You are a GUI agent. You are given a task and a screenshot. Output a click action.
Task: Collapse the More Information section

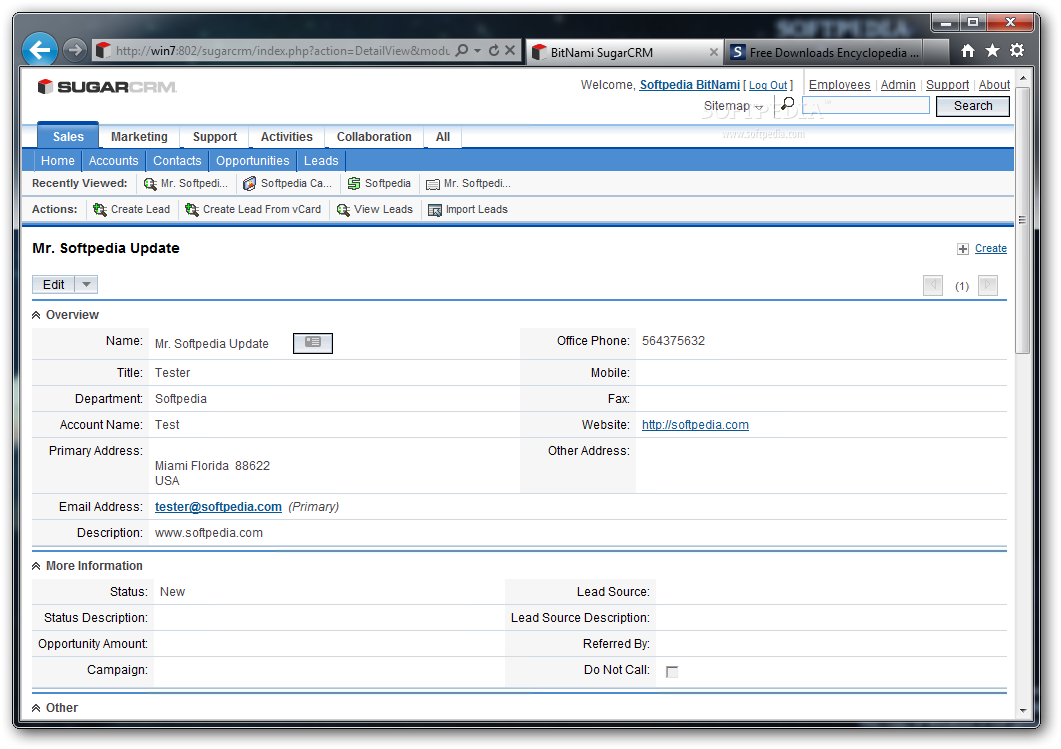[x=36, y=566]
